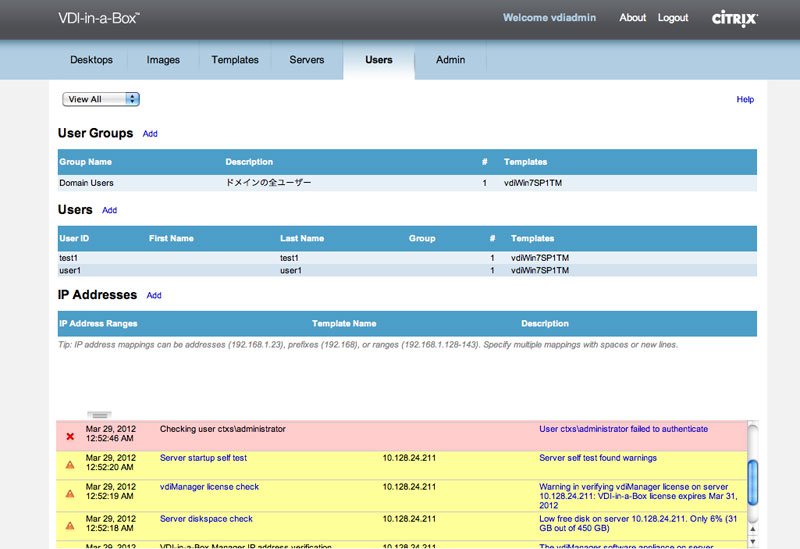This screenshot has width=800, height=549.
Task: Click the VDI-in-a-Box product logo
Action: pyautogui.click(x=98, y=18)
